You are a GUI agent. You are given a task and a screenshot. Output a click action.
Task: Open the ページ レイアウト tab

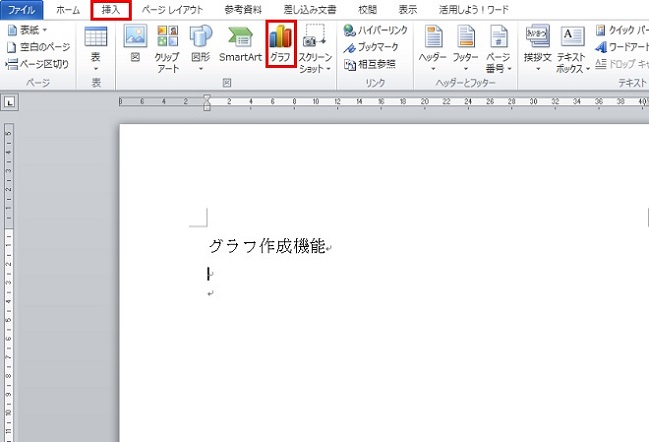point(172,10)
